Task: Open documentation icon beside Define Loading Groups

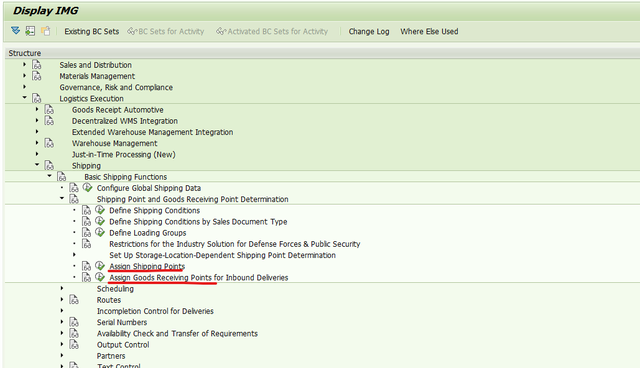Action: click(86, 233)
